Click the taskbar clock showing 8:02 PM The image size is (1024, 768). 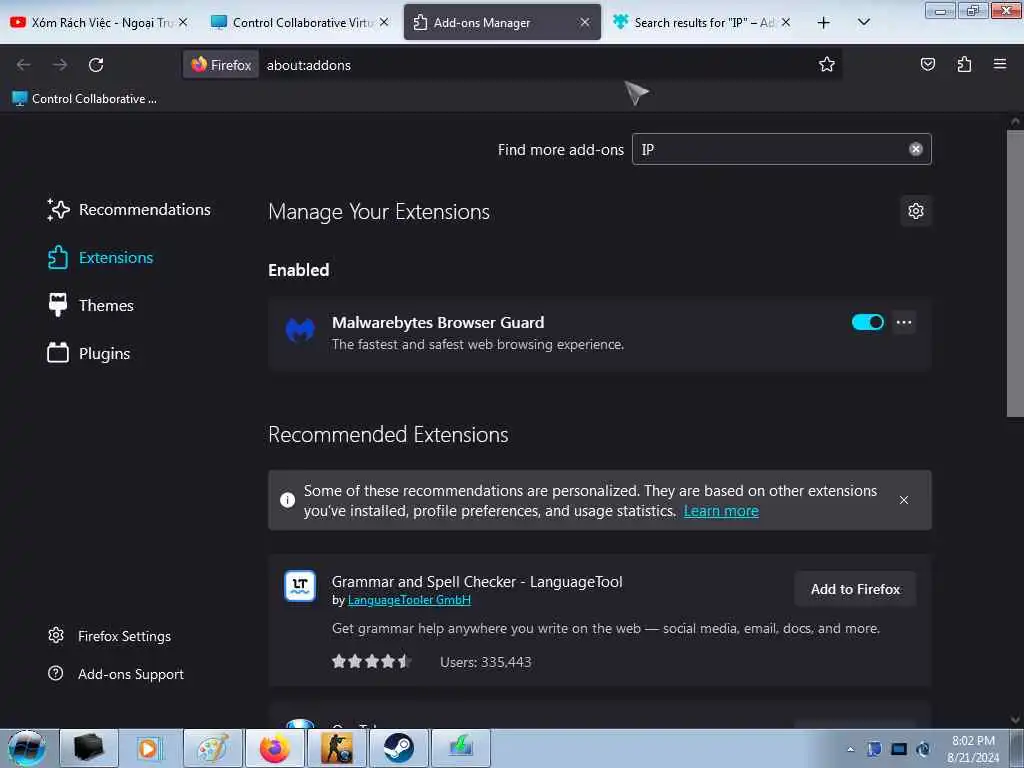pyautogui.click(x=973, y=749)
